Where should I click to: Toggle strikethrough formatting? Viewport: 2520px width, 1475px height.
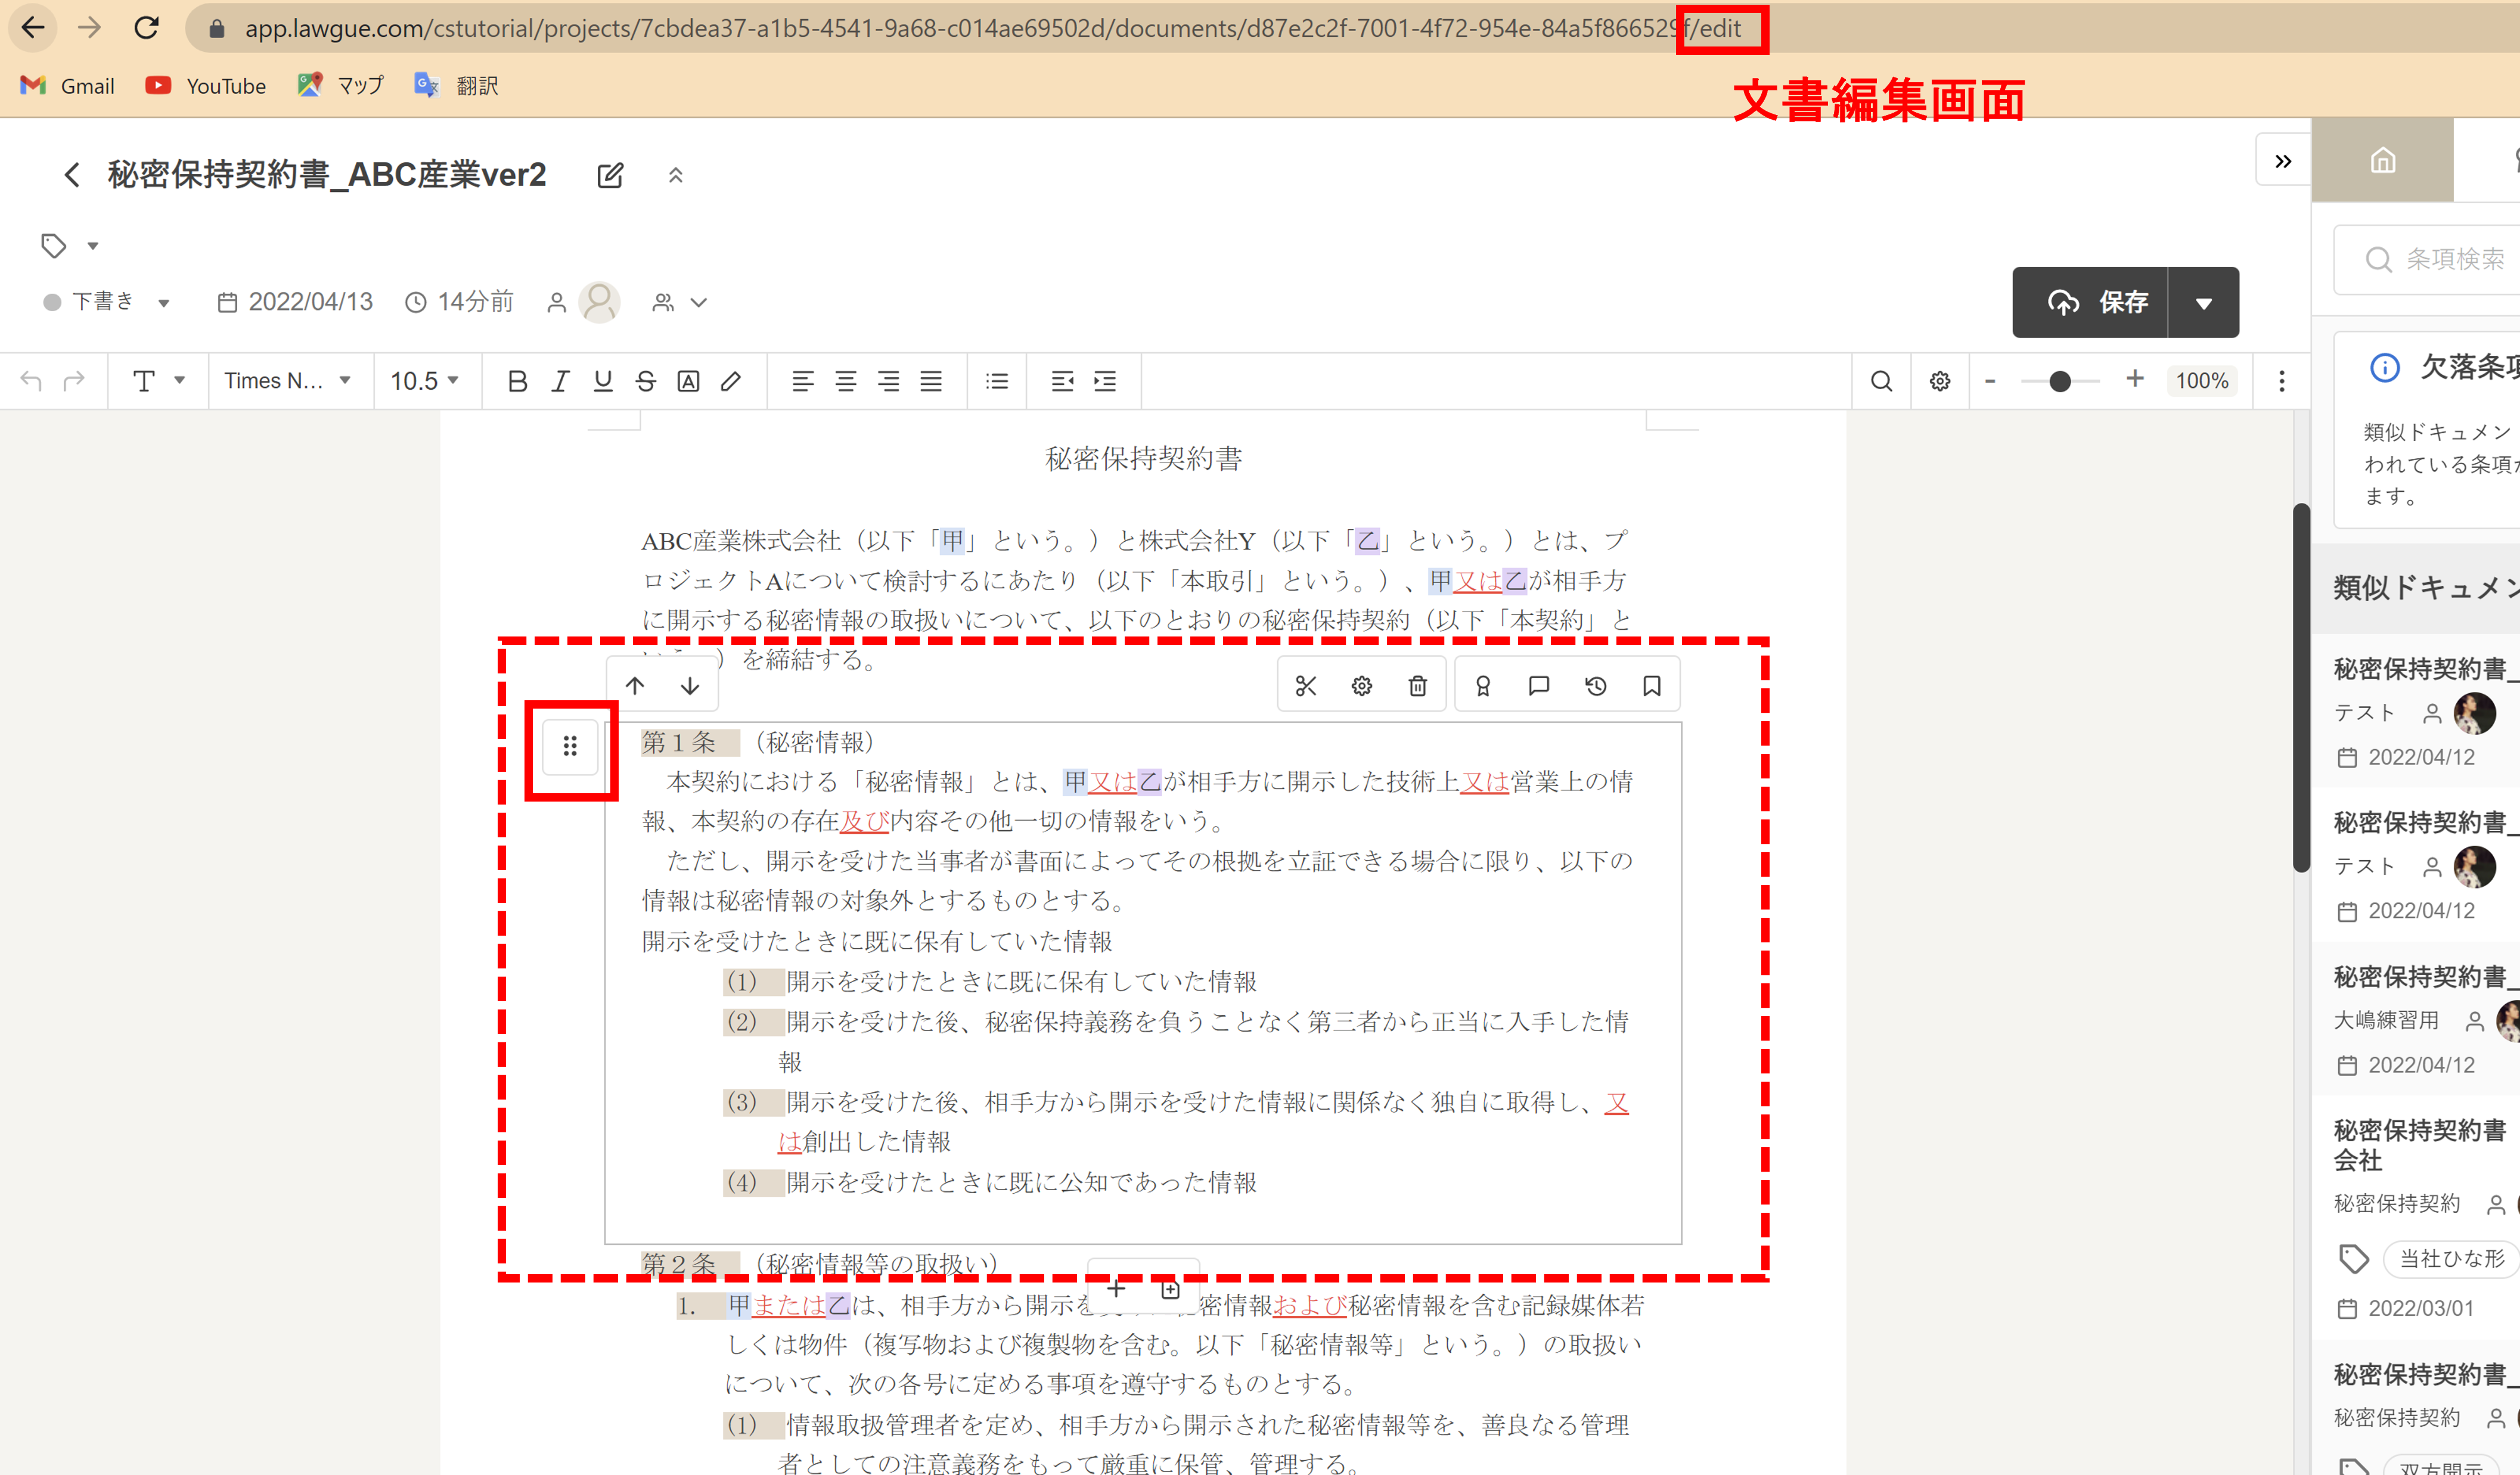coord(645,381)
